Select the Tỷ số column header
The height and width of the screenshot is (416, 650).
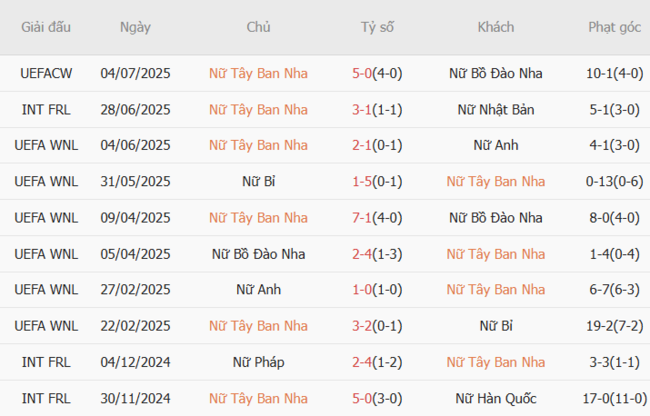pos(376,27)
